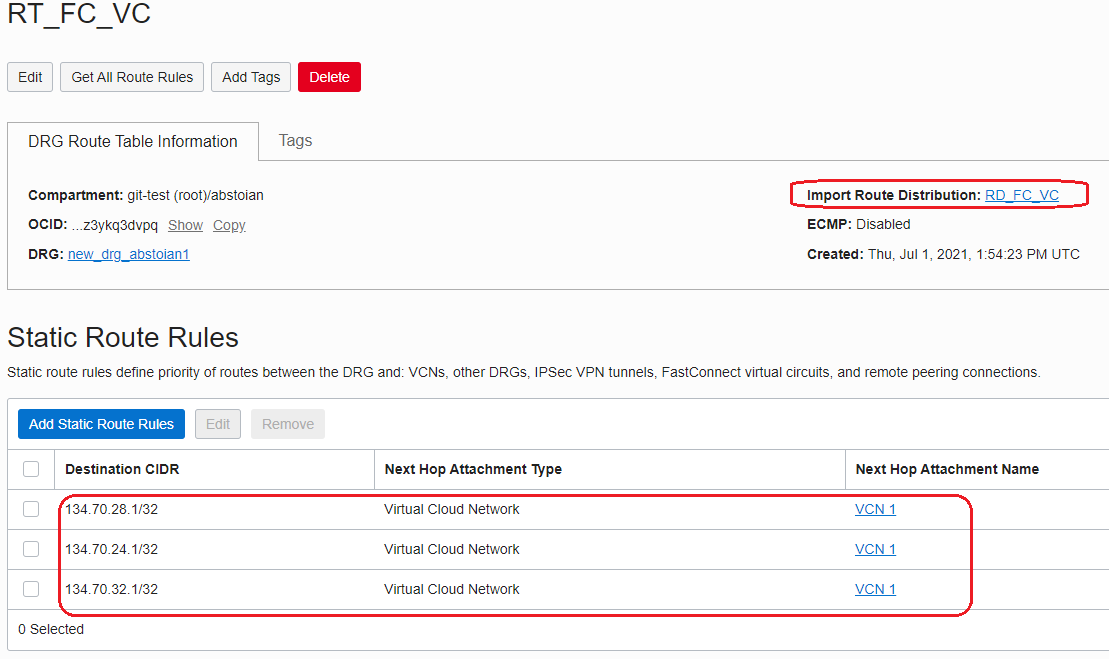Click the Edit button below the RT_FC_VC title
Screen dimensions: 1109x659
[30, 77]
